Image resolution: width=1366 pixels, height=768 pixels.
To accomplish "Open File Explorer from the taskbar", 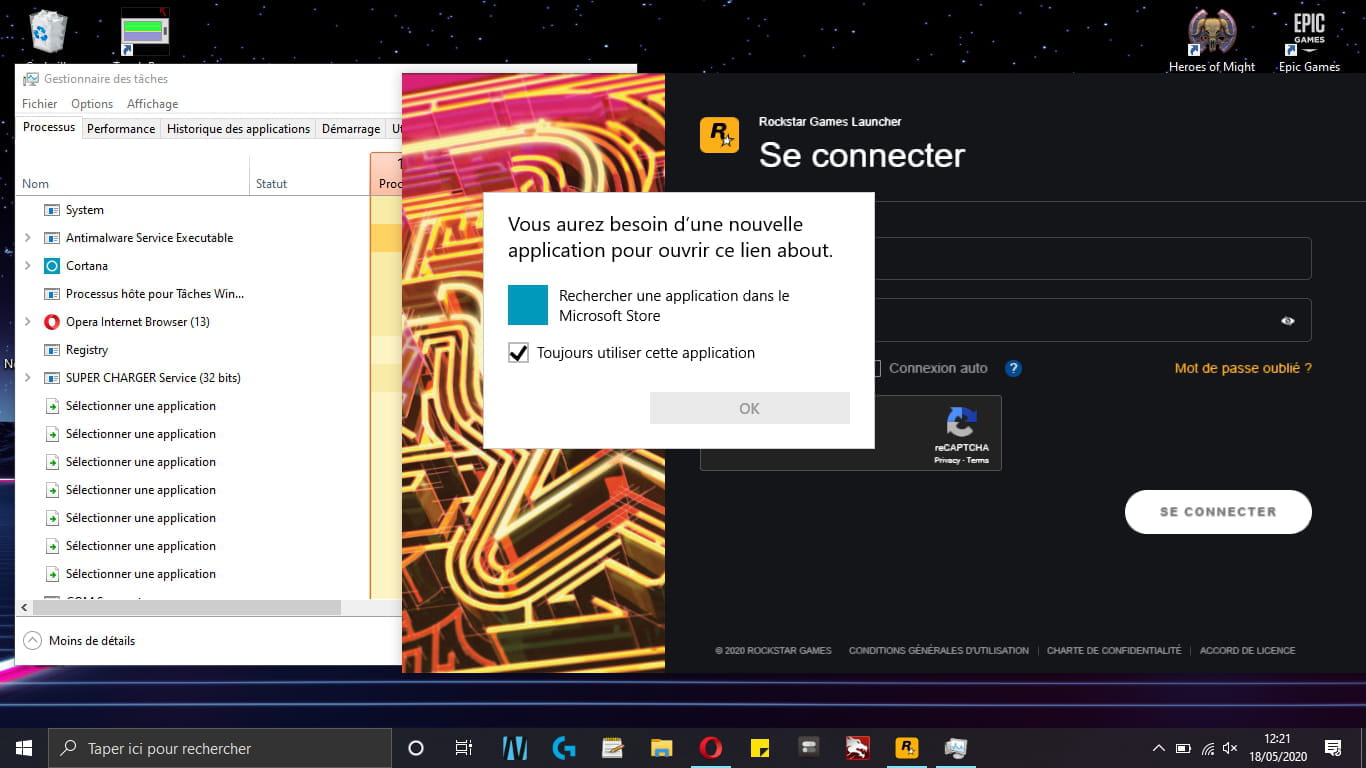I will [661, 748].
